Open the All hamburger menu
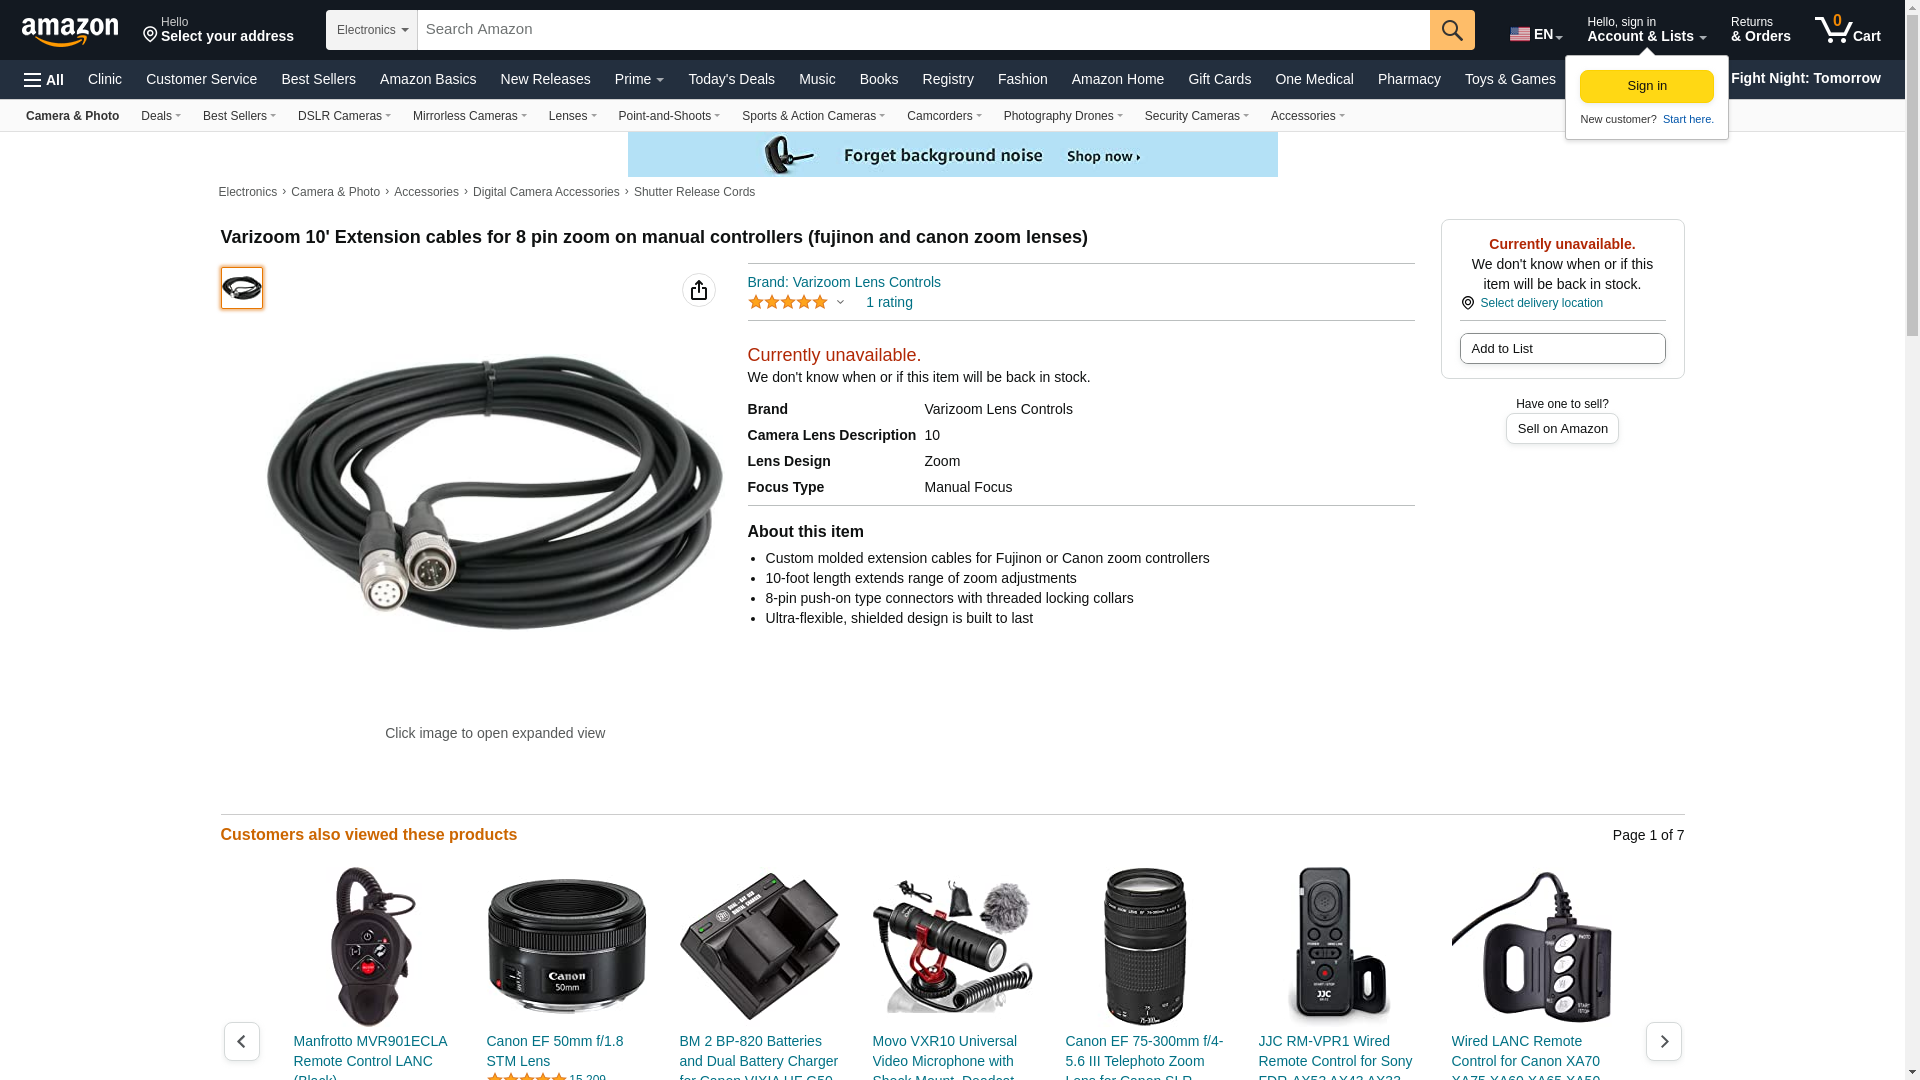The height and width of the screenshot is (1080, 1920). [44, 80]
